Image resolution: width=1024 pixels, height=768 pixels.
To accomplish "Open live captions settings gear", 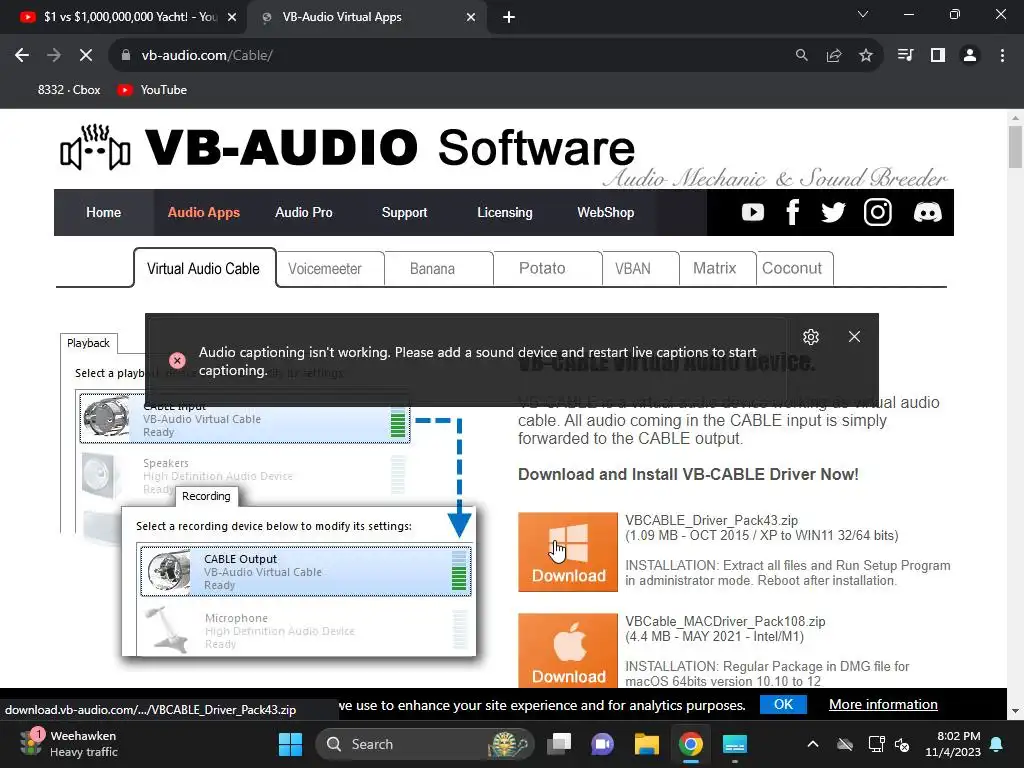I will [810, 337].
